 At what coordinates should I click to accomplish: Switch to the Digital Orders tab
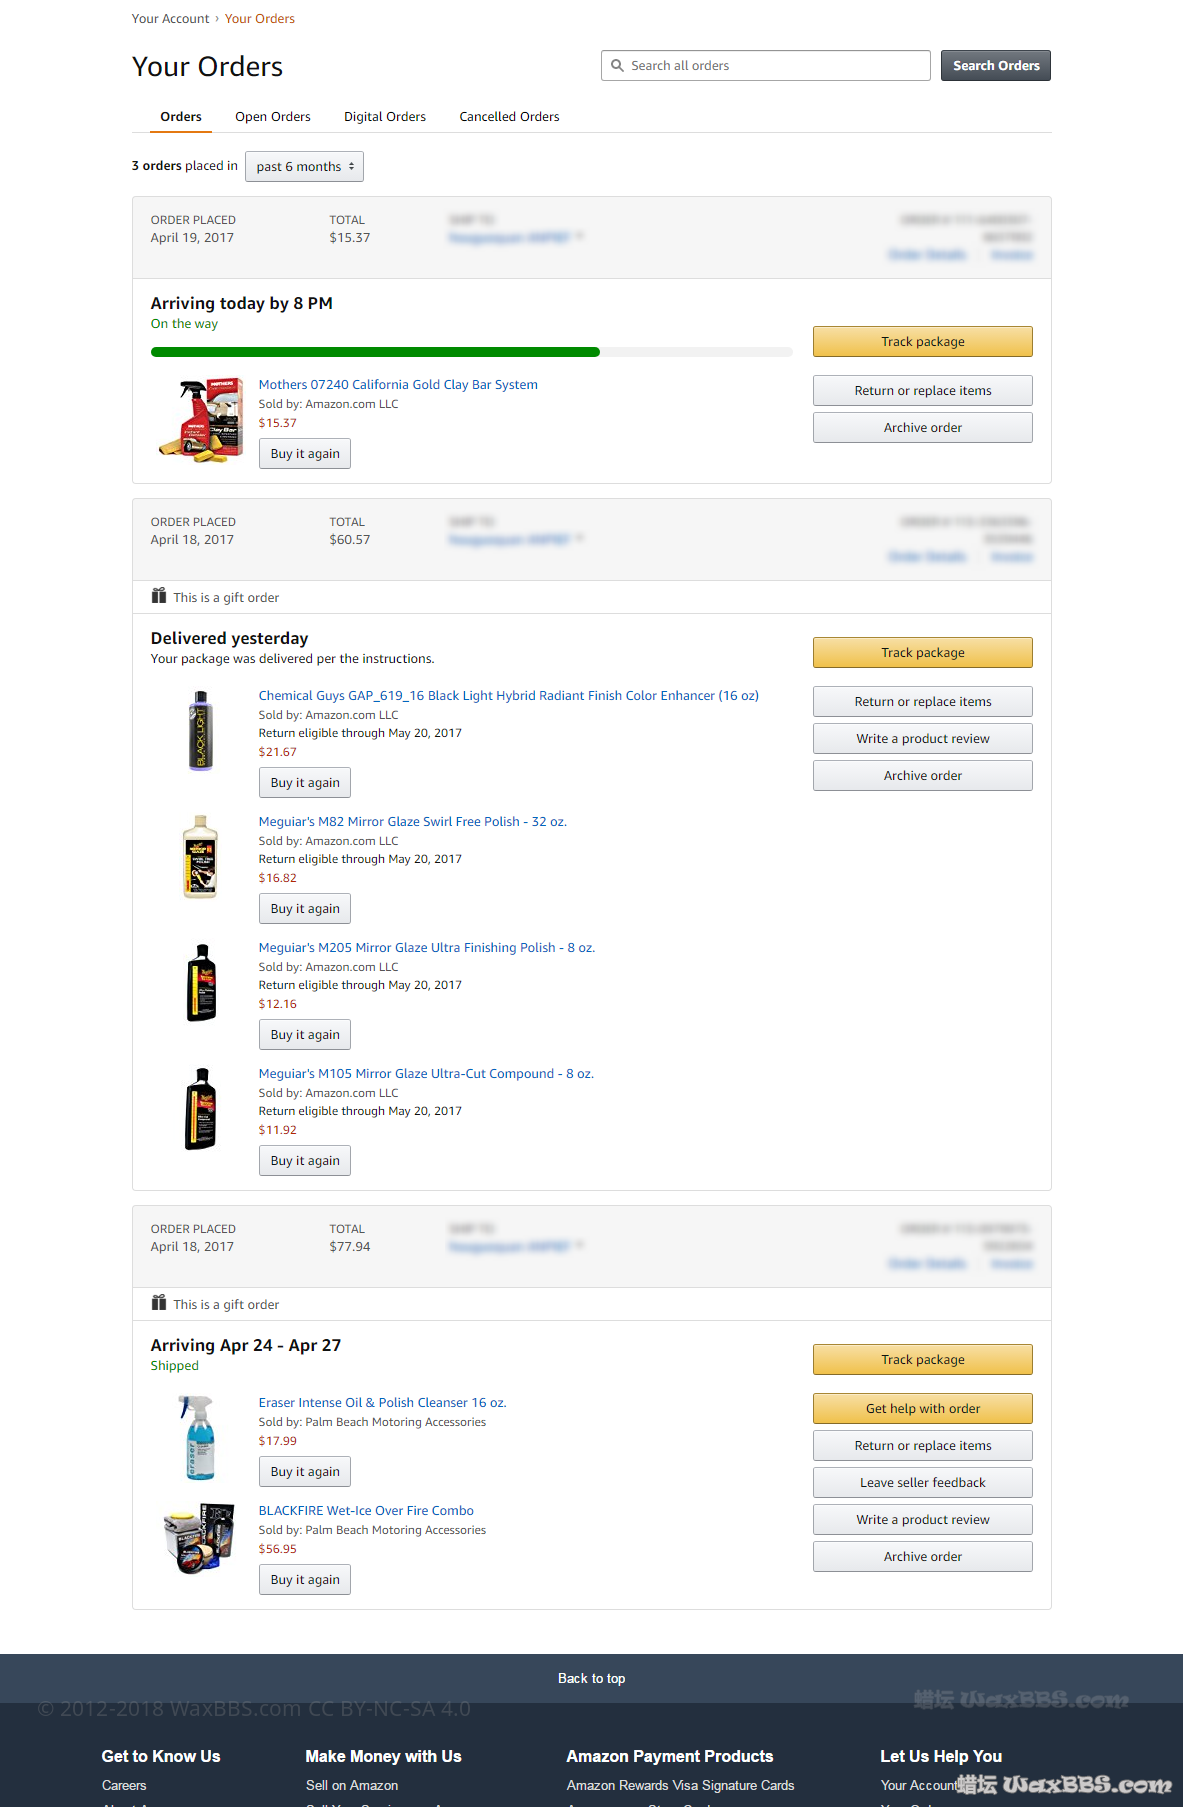coord(385,117)
